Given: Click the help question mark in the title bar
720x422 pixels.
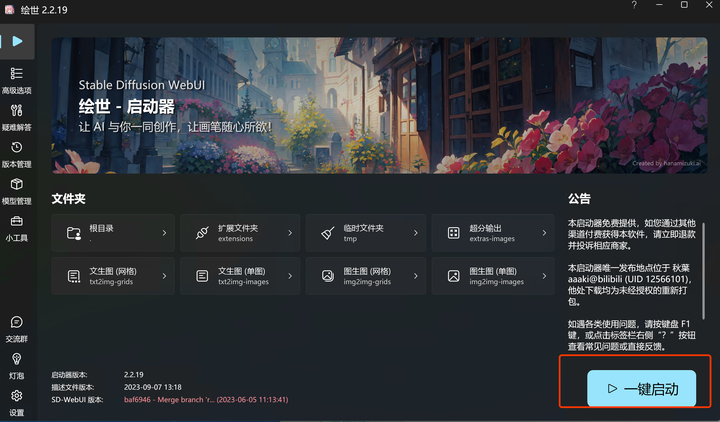Looking at the screenshot, I should click(x=634, y=5).
